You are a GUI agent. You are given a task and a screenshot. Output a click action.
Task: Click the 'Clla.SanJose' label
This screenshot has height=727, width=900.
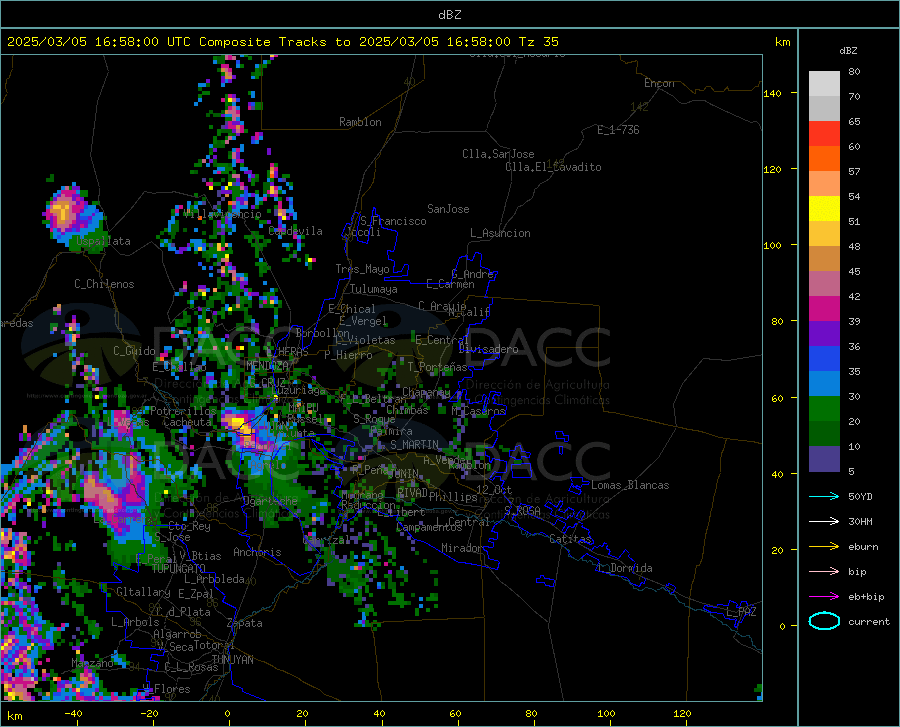pos(498,154)
